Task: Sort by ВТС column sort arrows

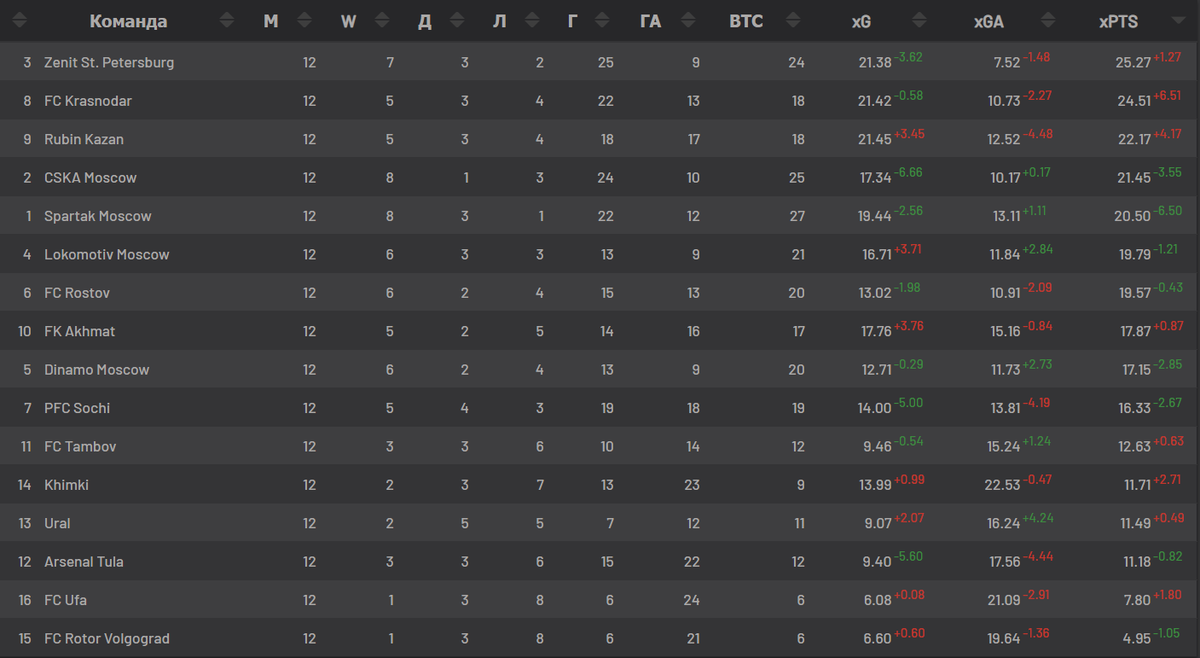Action: tap(794, 21)
